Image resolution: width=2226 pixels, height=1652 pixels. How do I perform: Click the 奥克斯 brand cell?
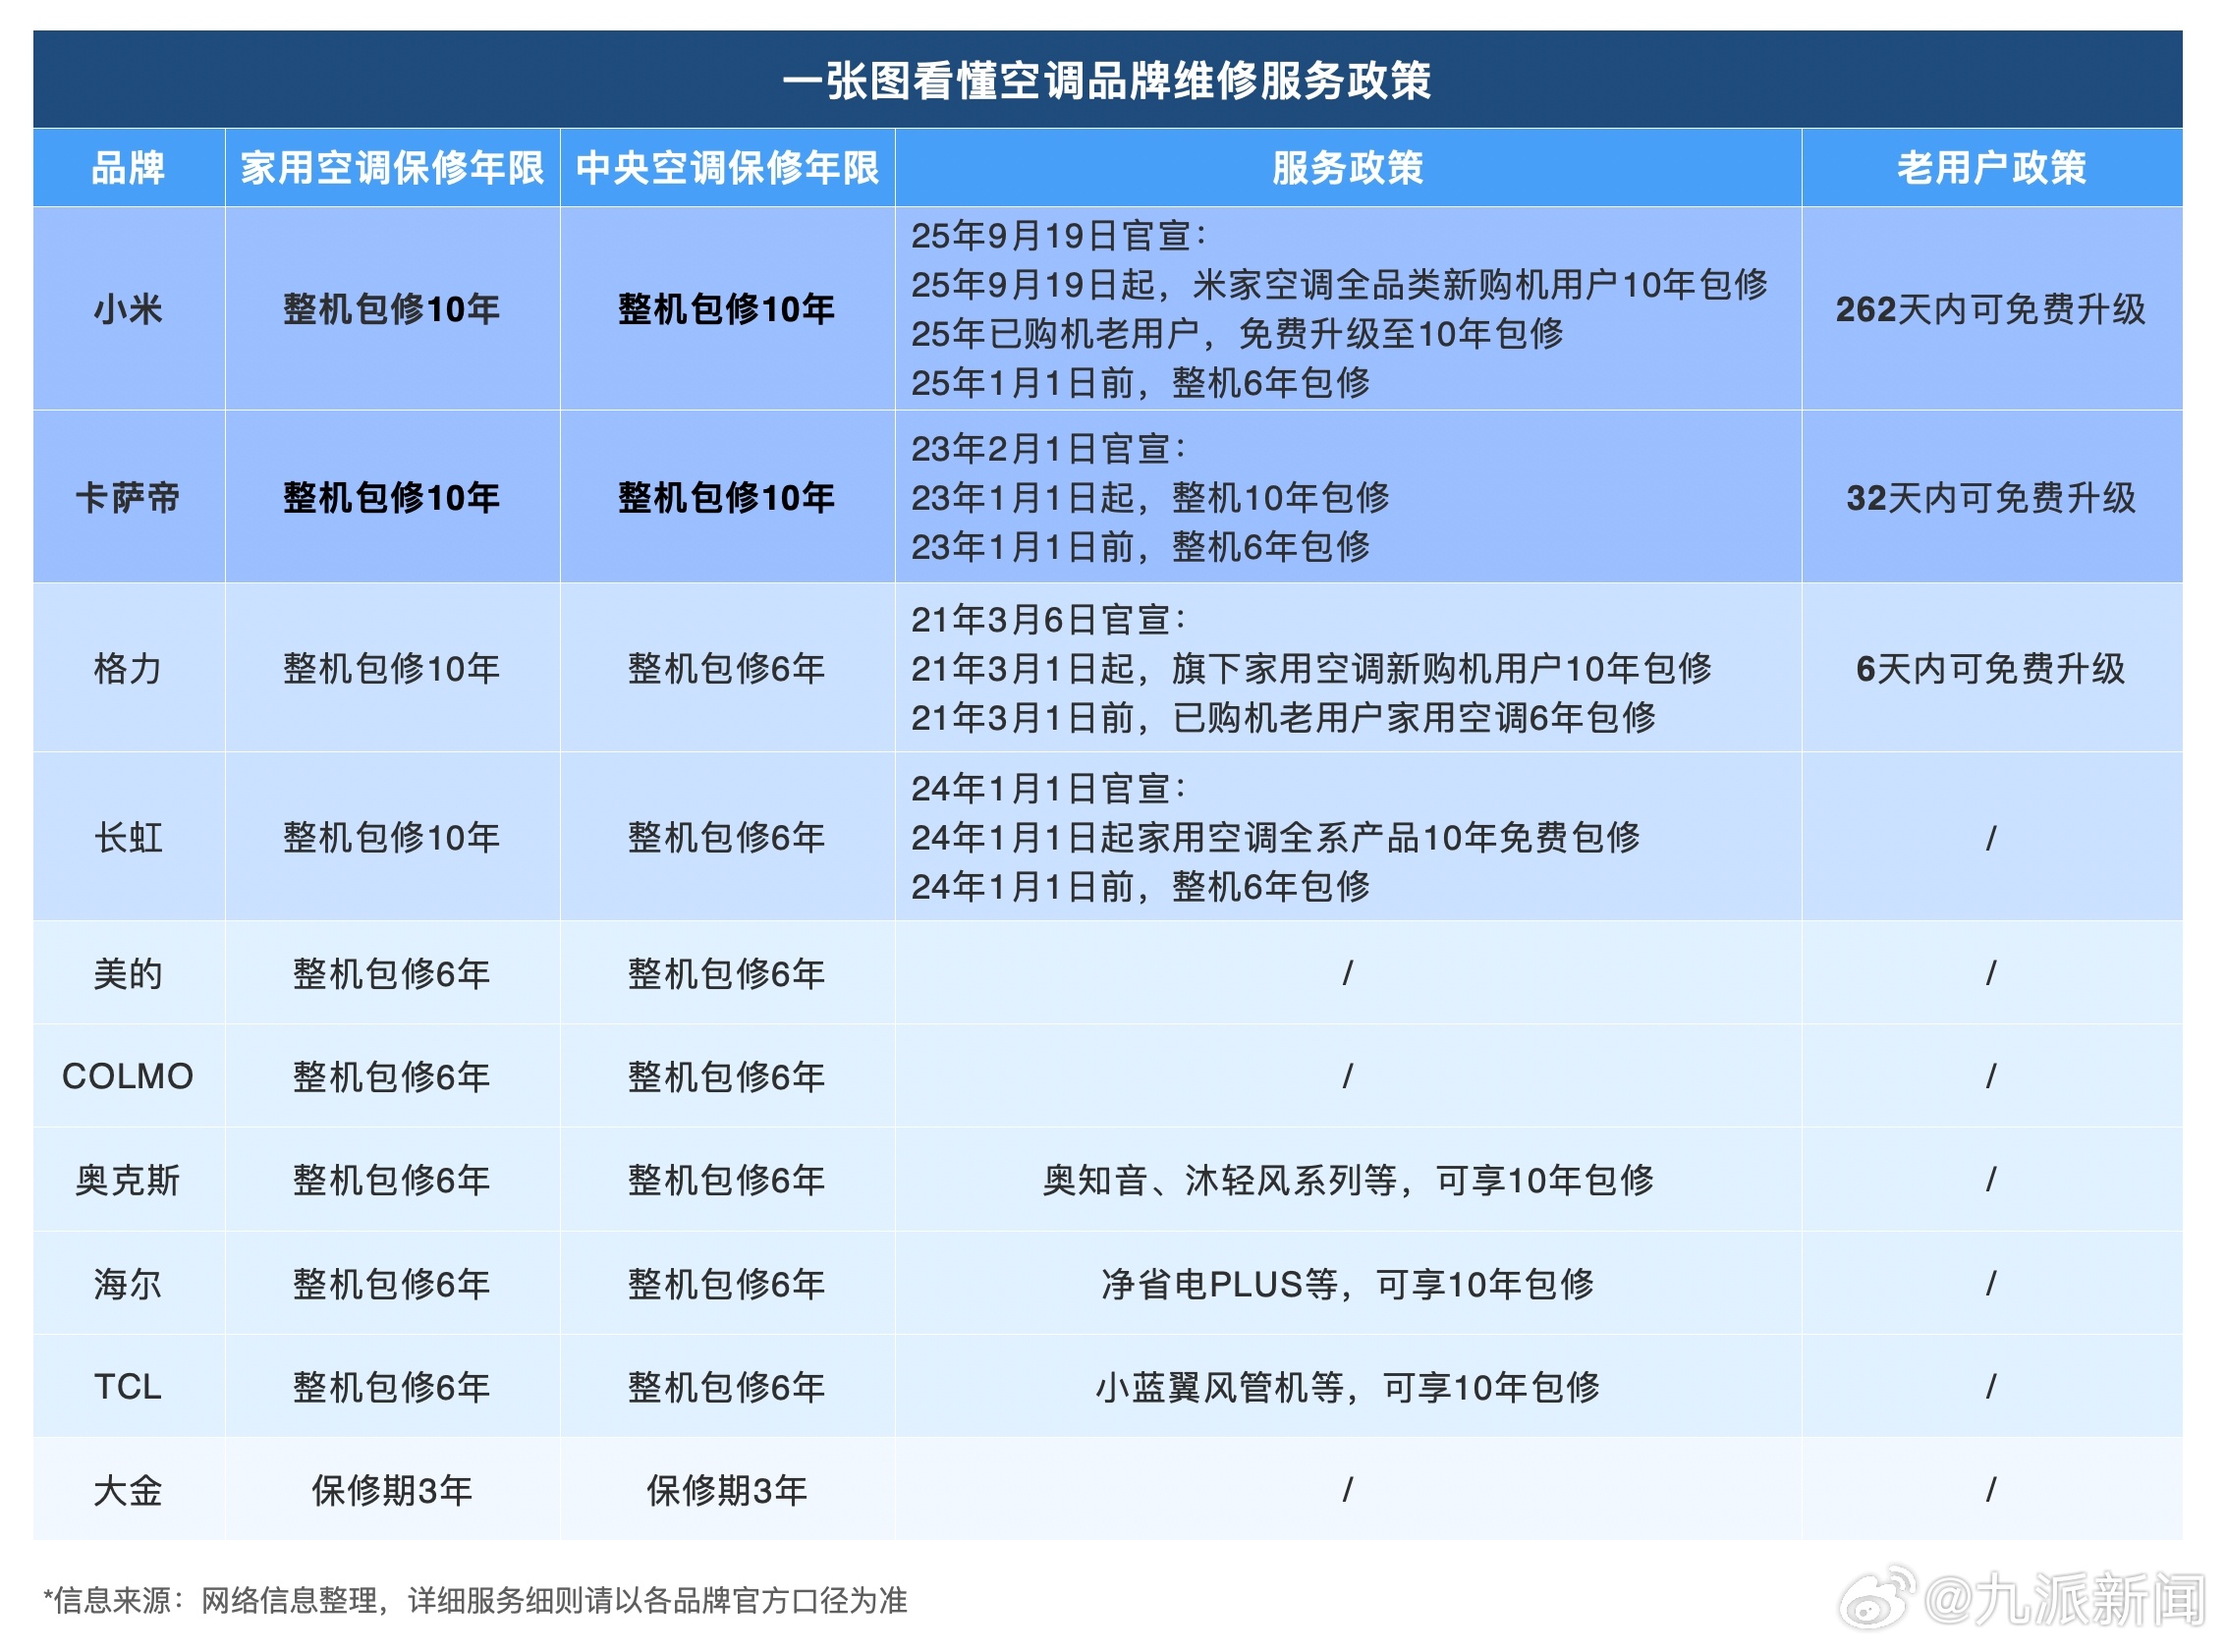[x=128, y=1180]
